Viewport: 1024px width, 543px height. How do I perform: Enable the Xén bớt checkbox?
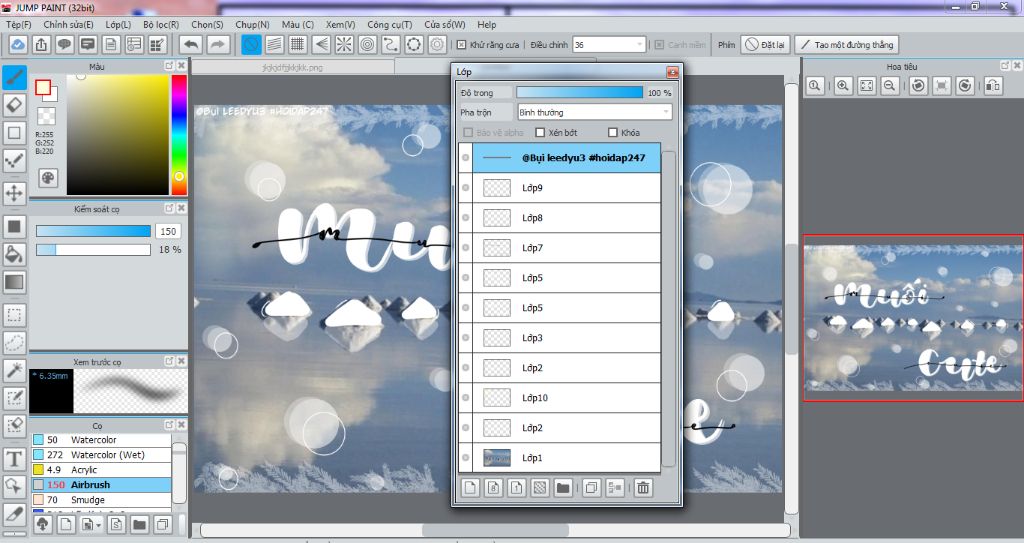540,133
